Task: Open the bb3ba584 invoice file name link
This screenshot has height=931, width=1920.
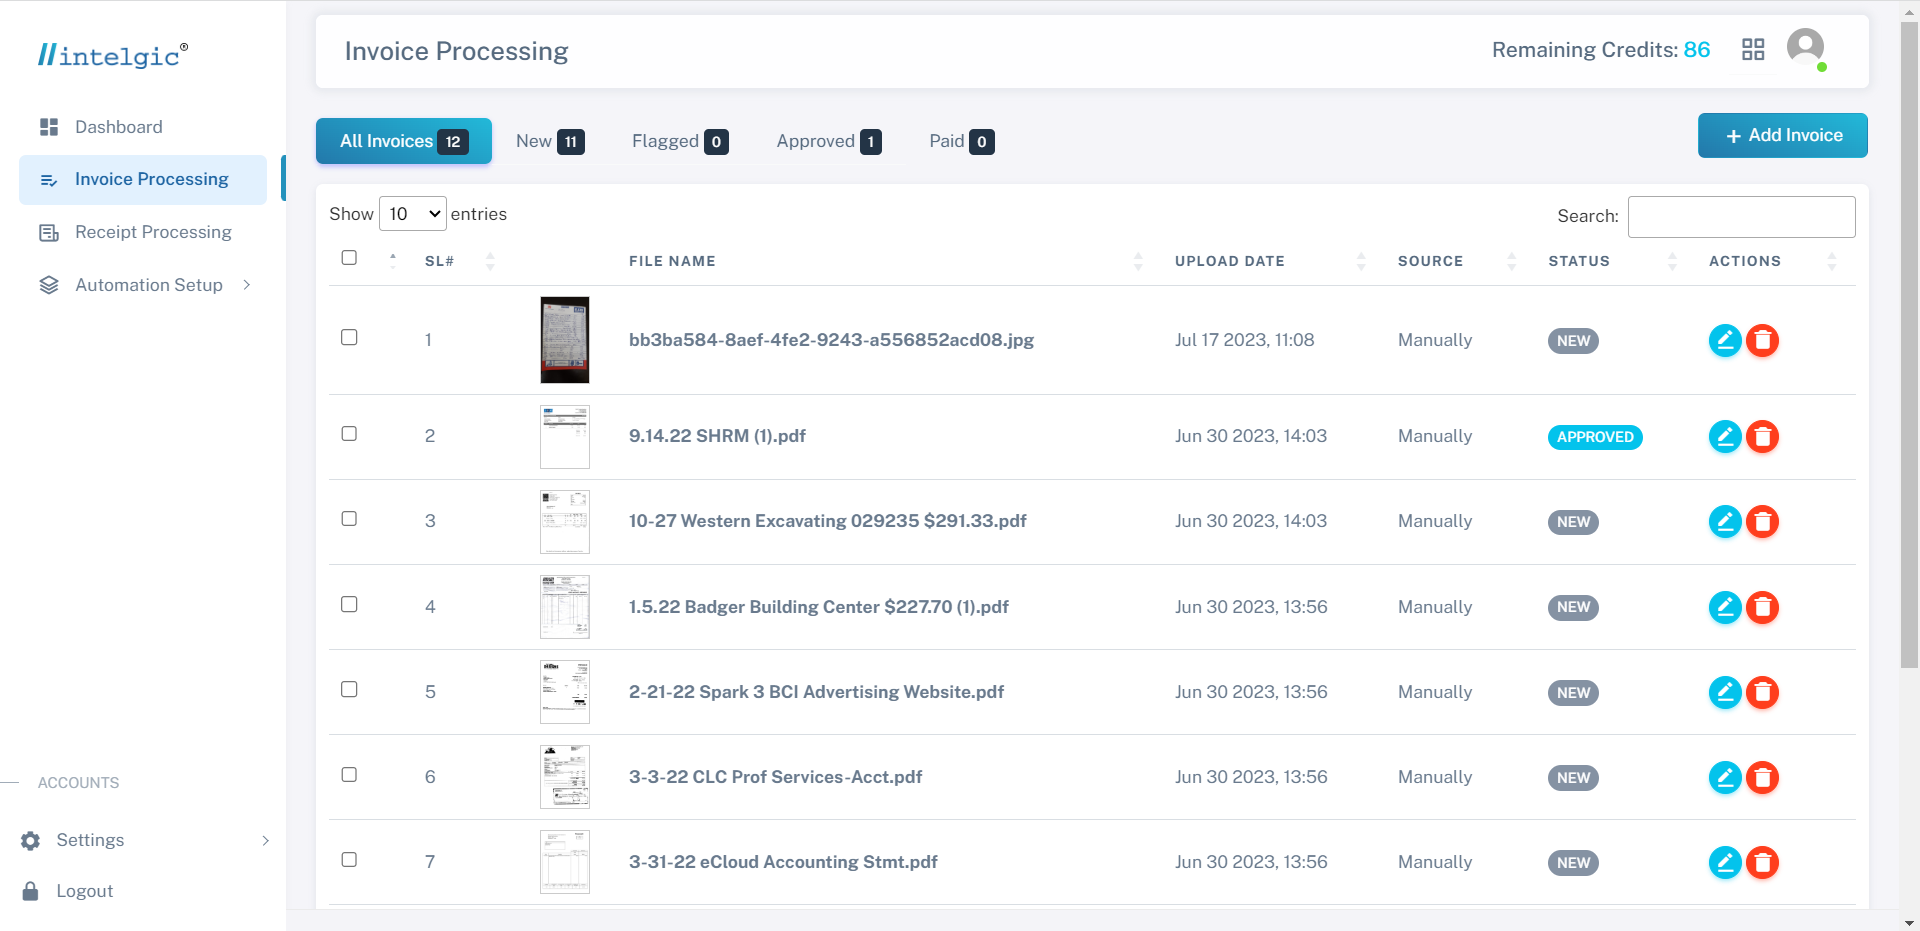Action: pos(831,340)
